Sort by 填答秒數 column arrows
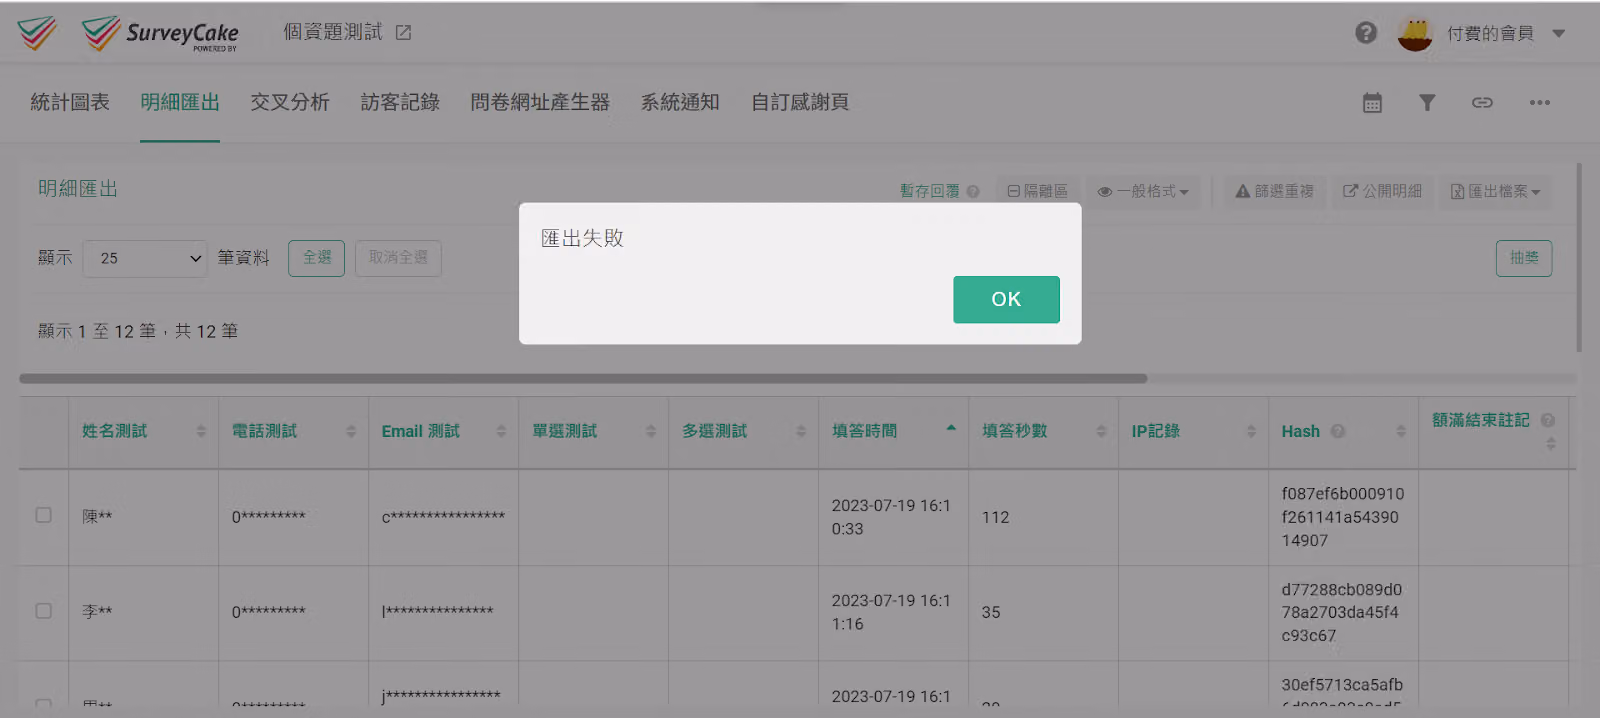 click(1101, 431)
